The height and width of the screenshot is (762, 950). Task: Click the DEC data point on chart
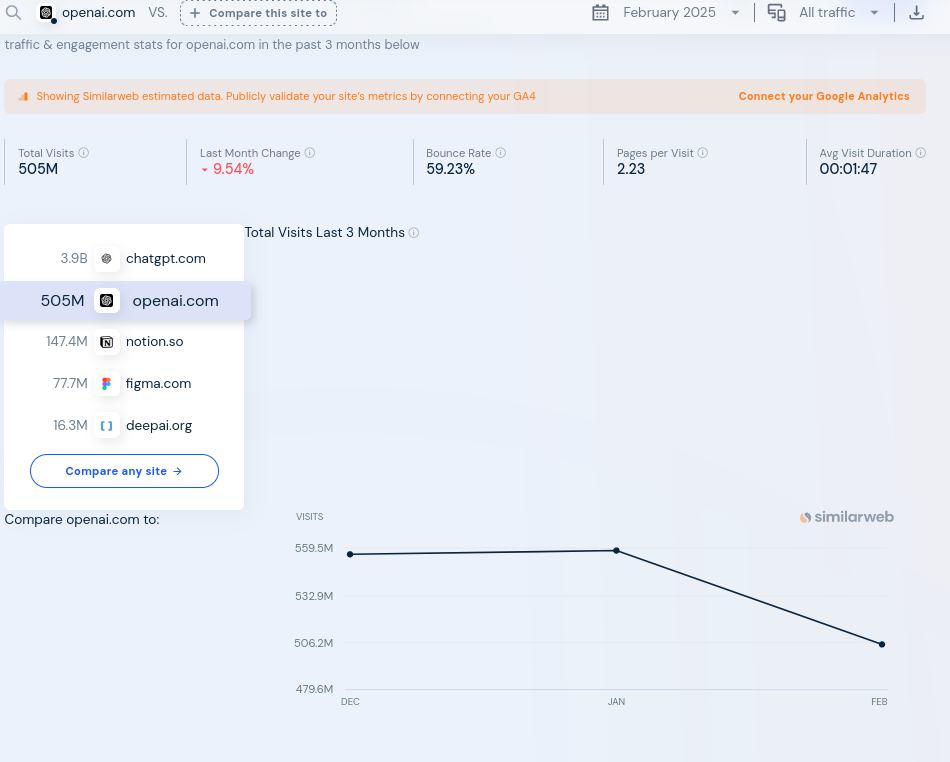click(350, 554)
